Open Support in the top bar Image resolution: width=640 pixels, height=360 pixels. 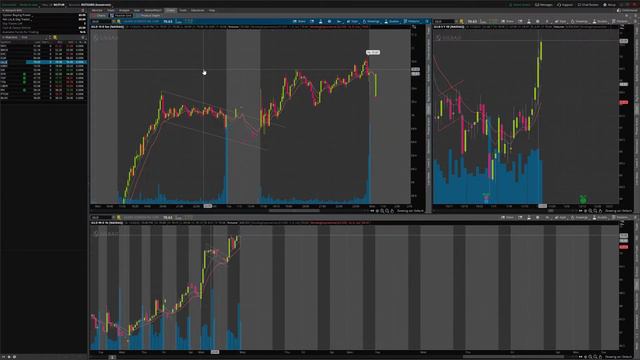(565, 5)
